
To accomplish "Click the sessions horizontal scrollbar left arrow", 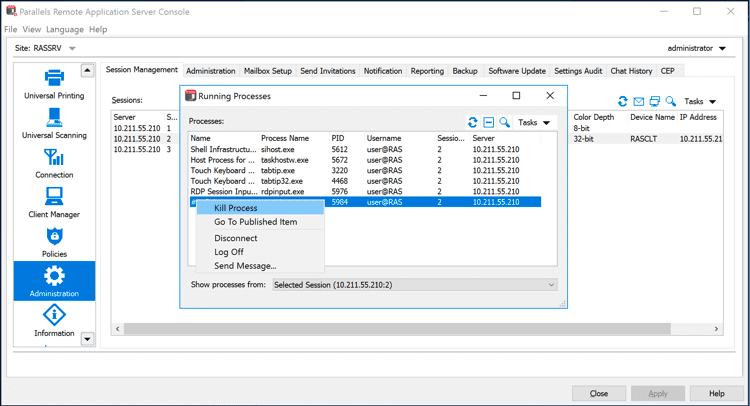I will pos(118,329).
